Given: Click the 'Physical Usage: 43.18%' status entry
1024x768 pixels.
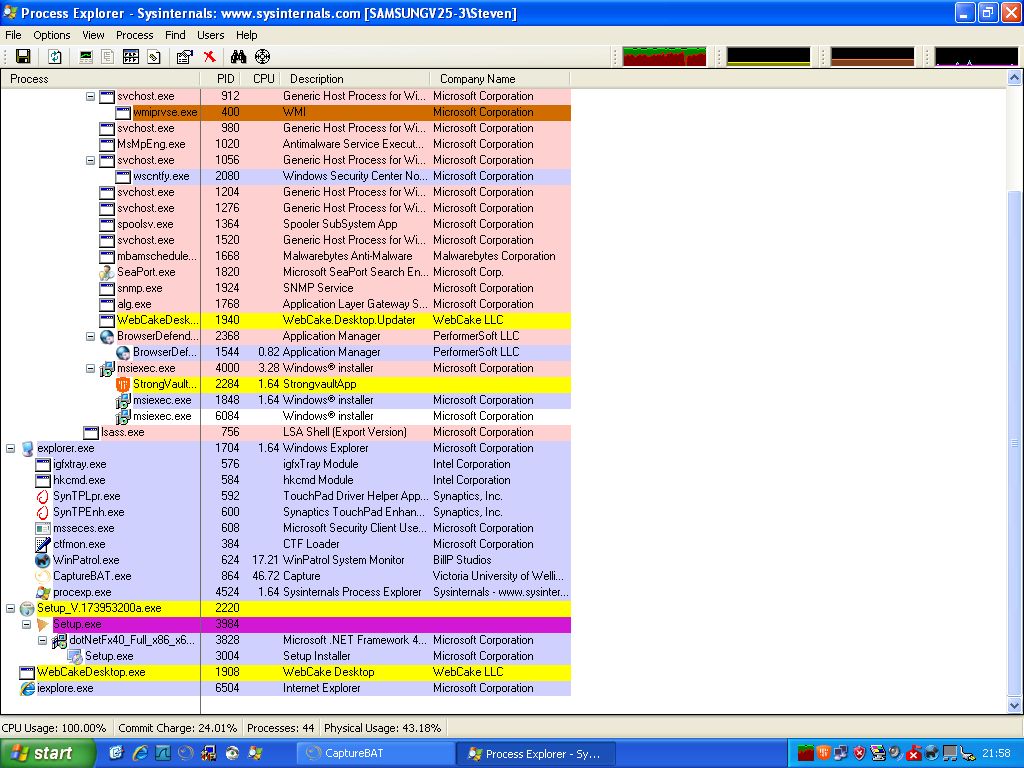Looking at the screenshot, I should click(x=382, y=728).
